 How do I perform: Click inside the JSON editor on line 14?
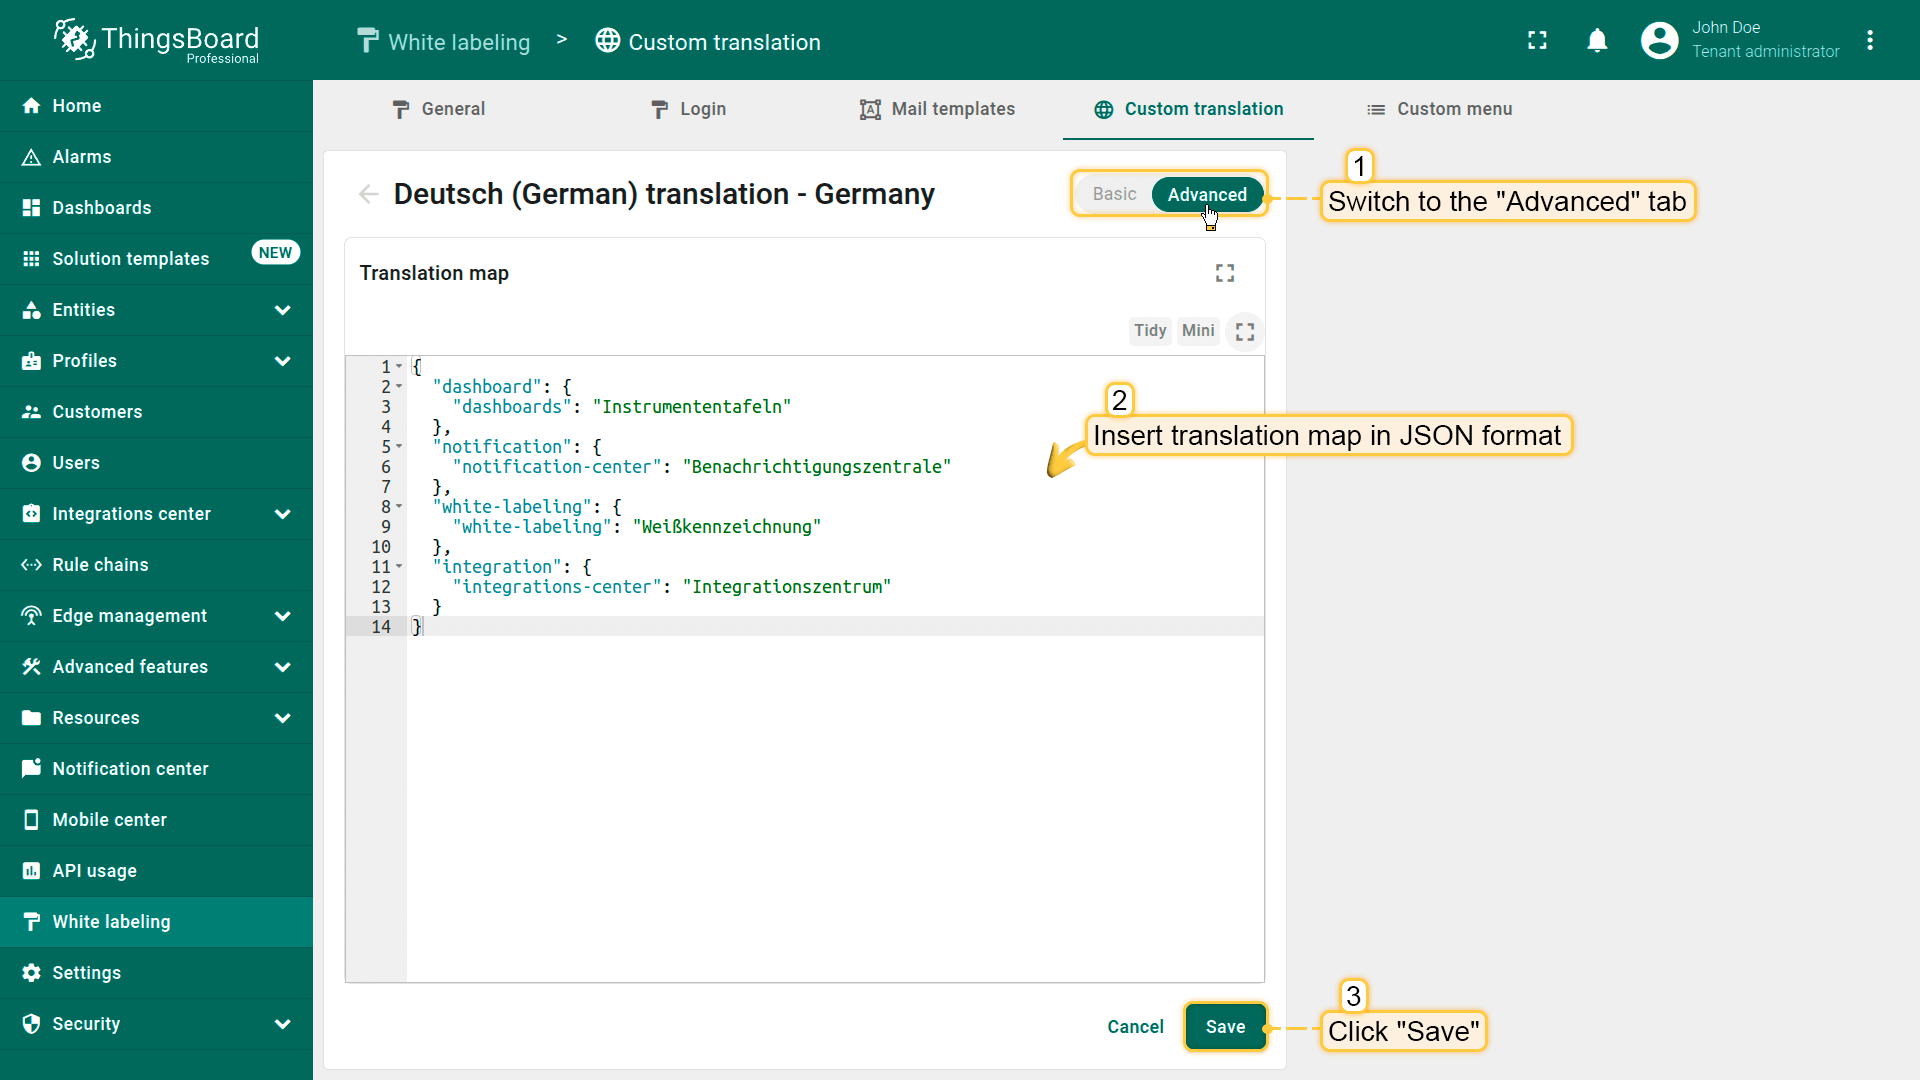tap(700, 627)
